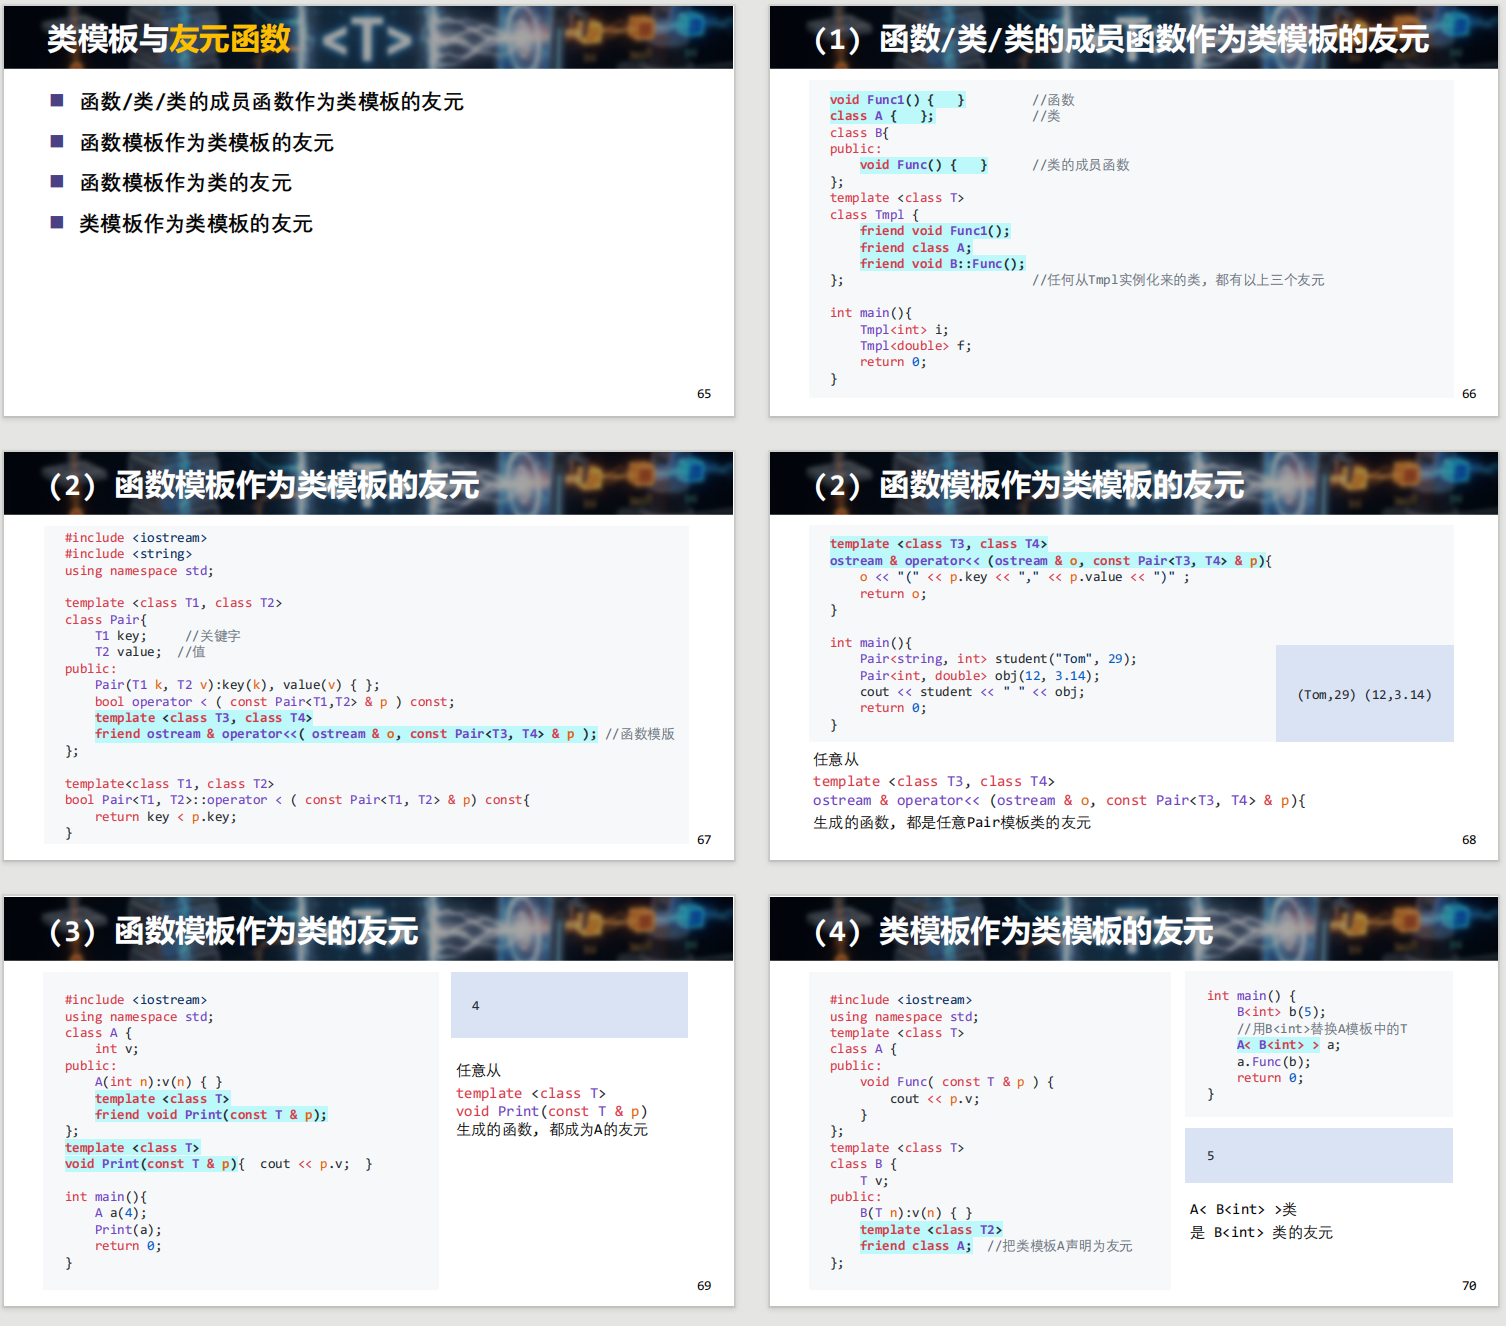This screenshot has height=1326, width=1506.
Task: Select the code line Tmpl<double> f;
Action: 915,346
